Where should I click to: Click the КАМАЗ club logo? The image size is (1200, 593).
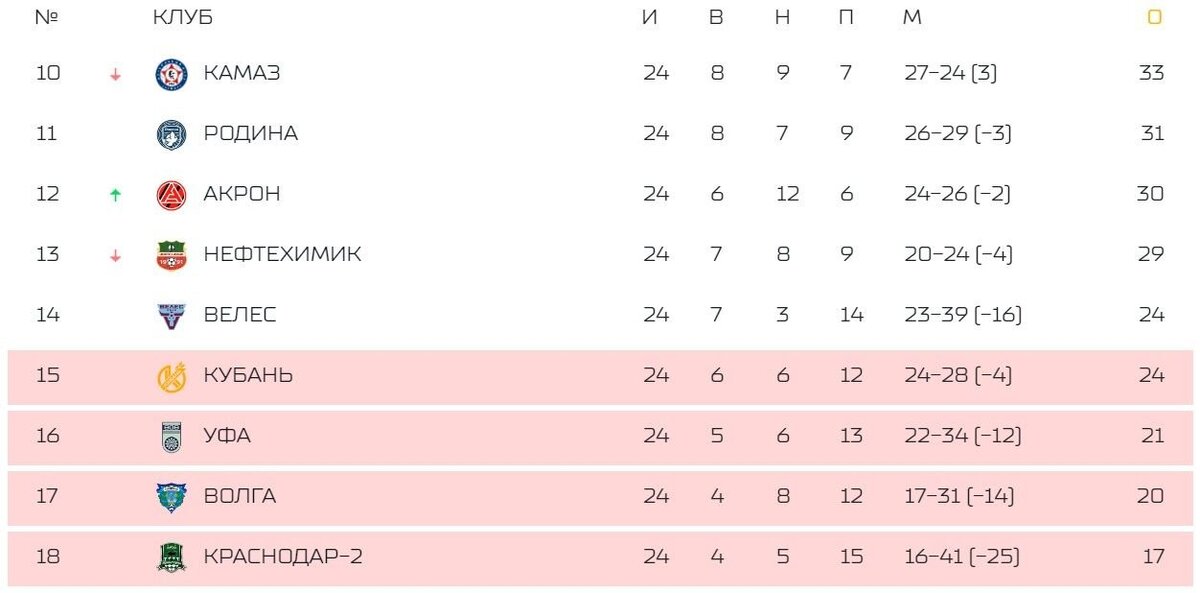(171, 74)
